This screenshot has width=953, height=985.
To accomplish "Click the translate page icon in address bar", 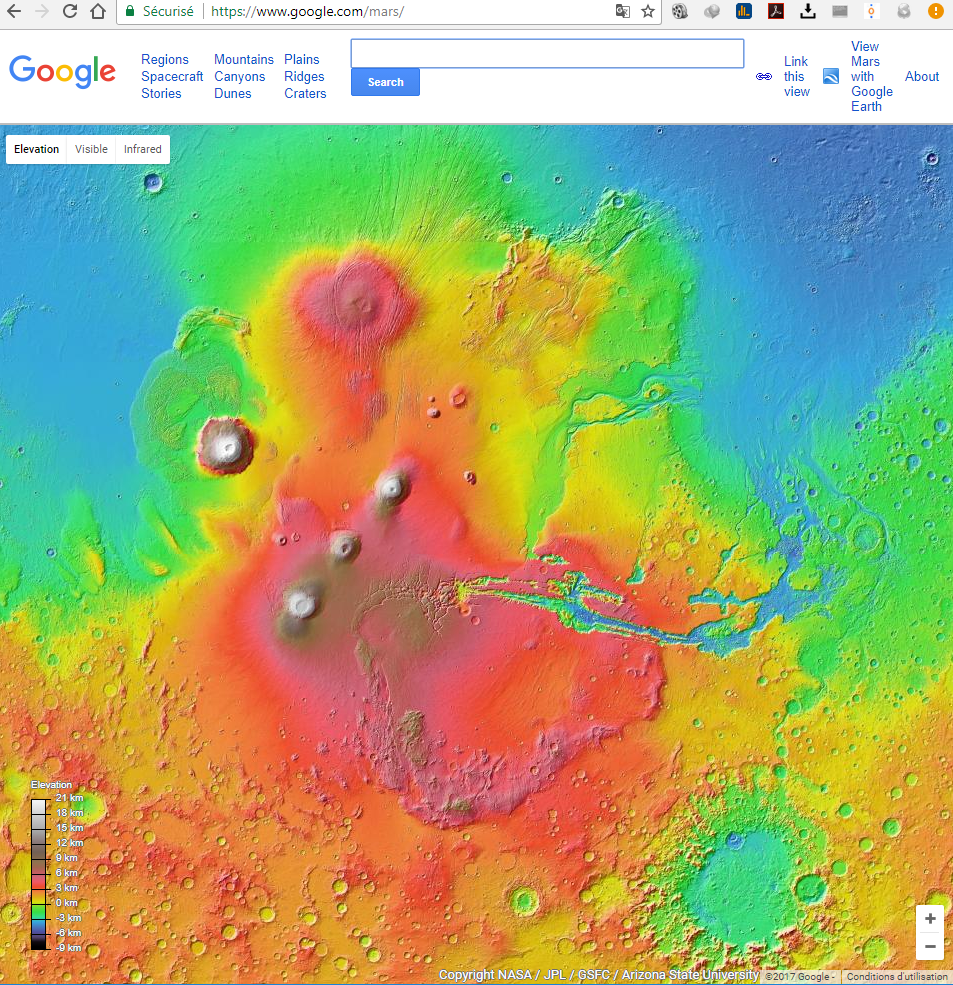I will pos(622,12).
